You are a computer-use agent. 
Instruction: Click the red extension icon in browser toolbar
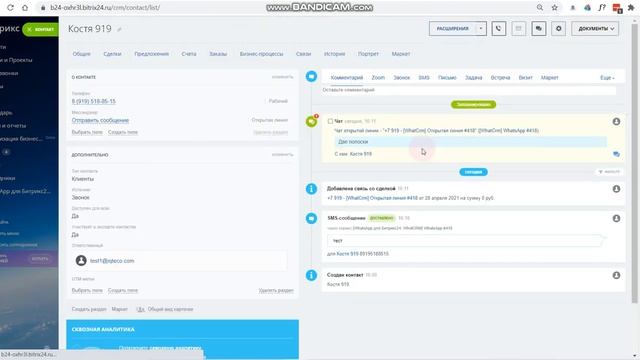point(617,8)
